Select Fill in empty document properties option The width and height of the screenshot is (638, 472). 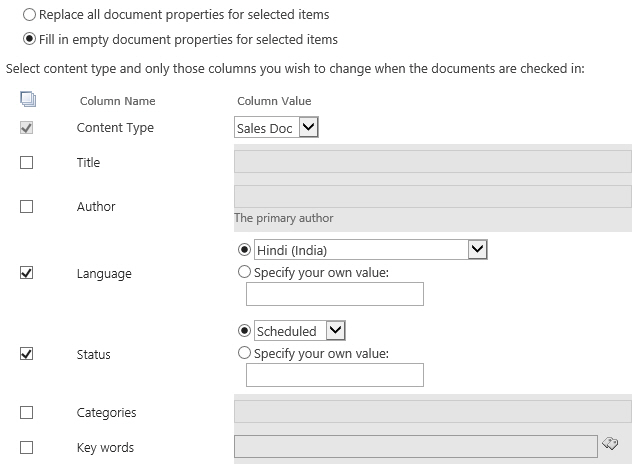coord(29,39)
